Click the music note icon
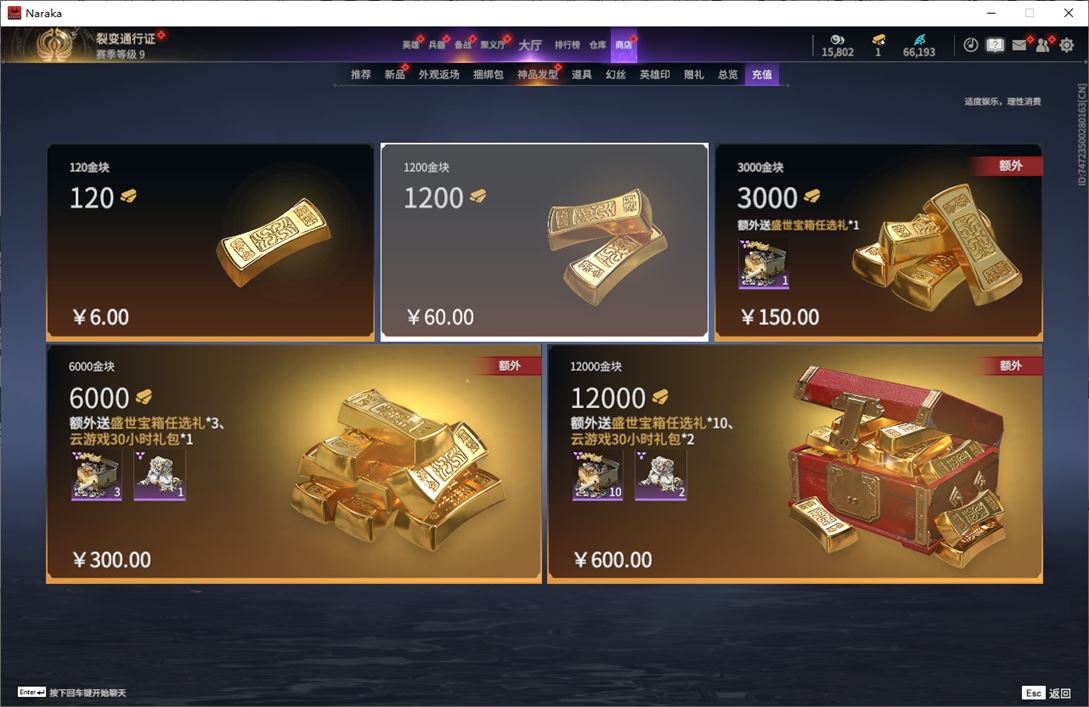The image size is (1089, 707). 971,45
